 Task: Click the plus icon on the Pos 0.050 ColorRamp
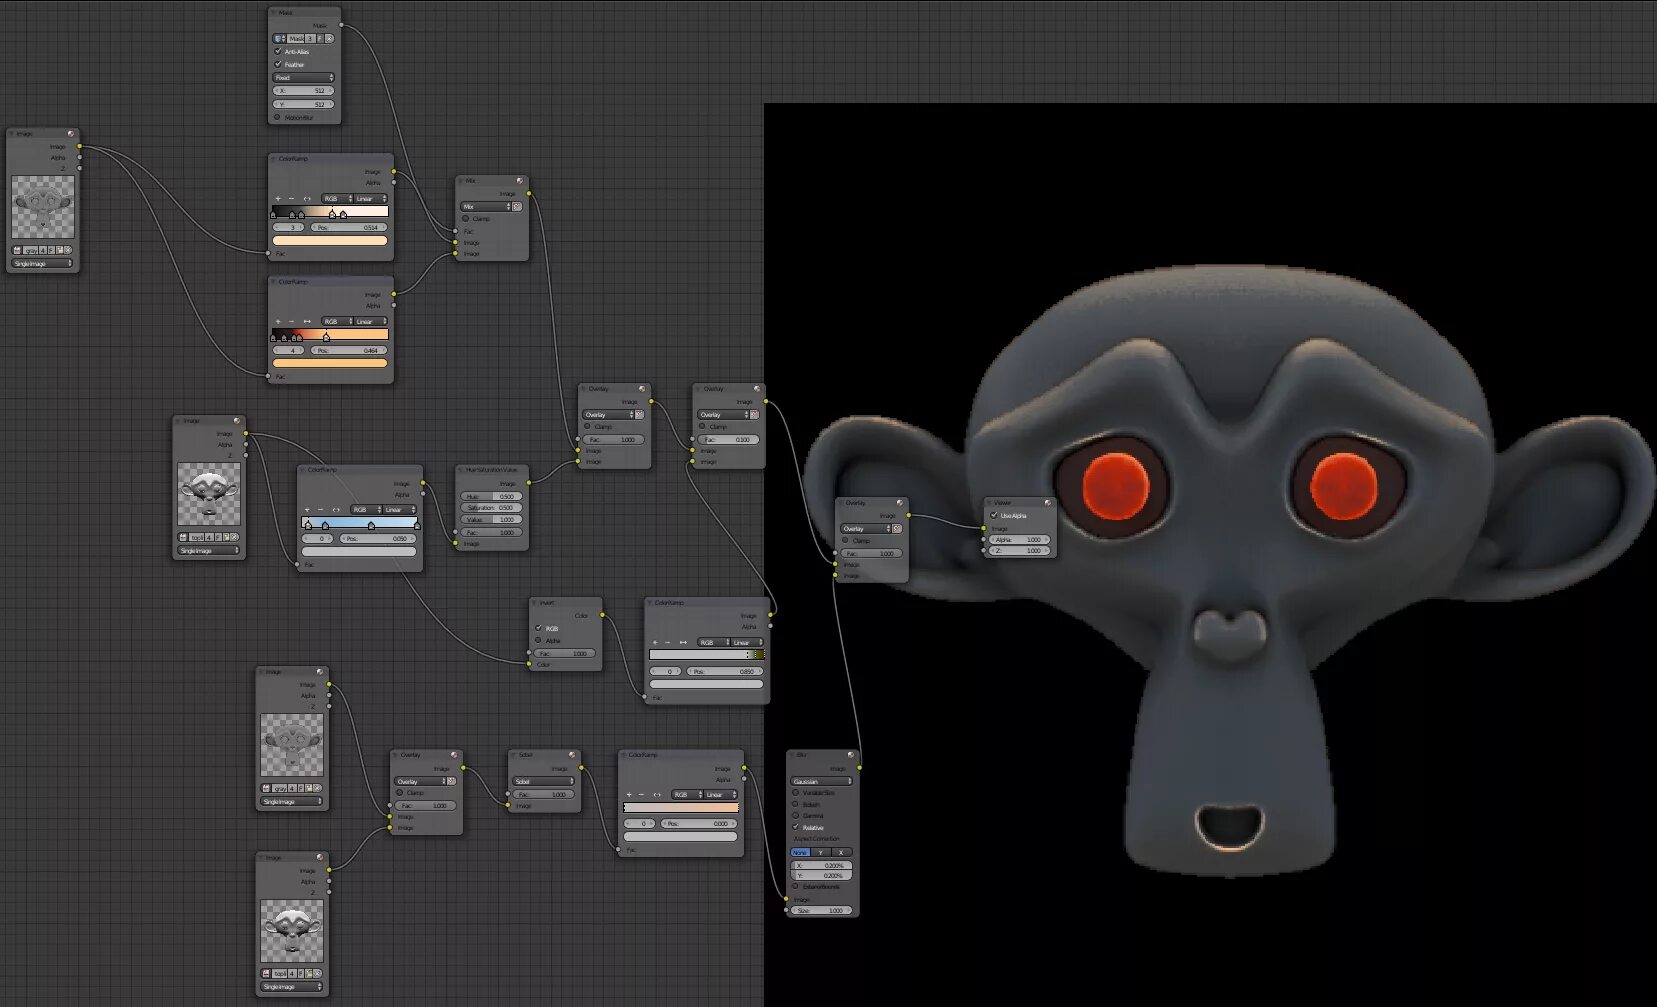307,510
